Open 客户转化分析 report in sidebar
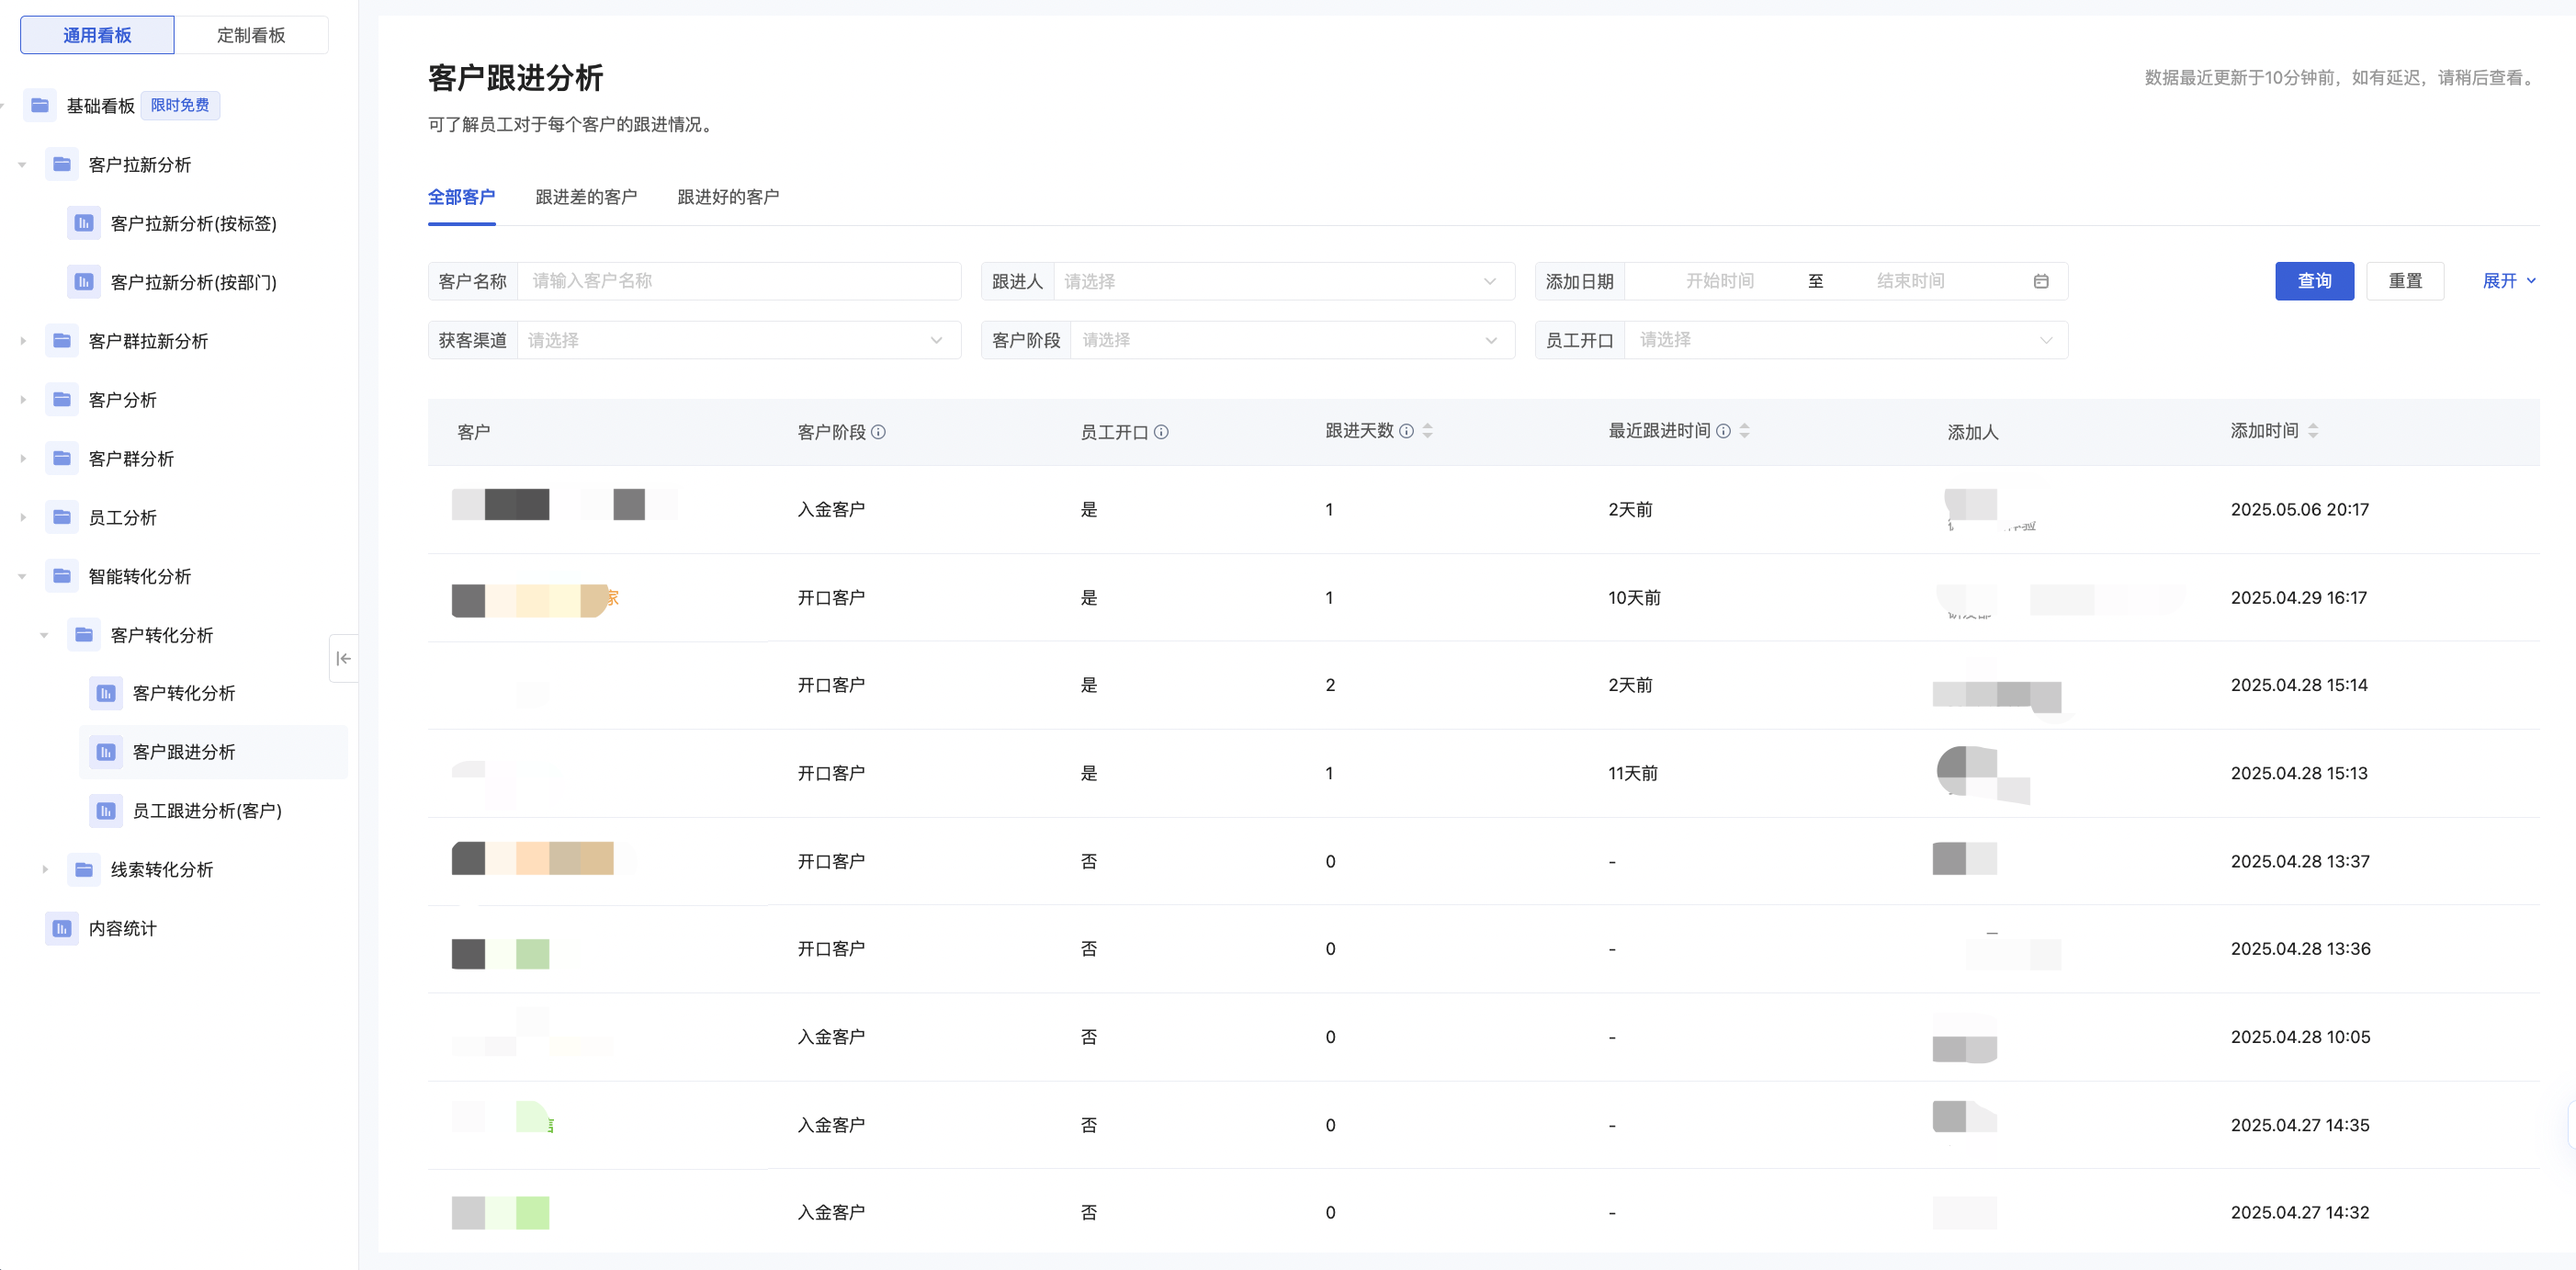This screenshot has width=2576, height=1270. [x=184, y=693]
